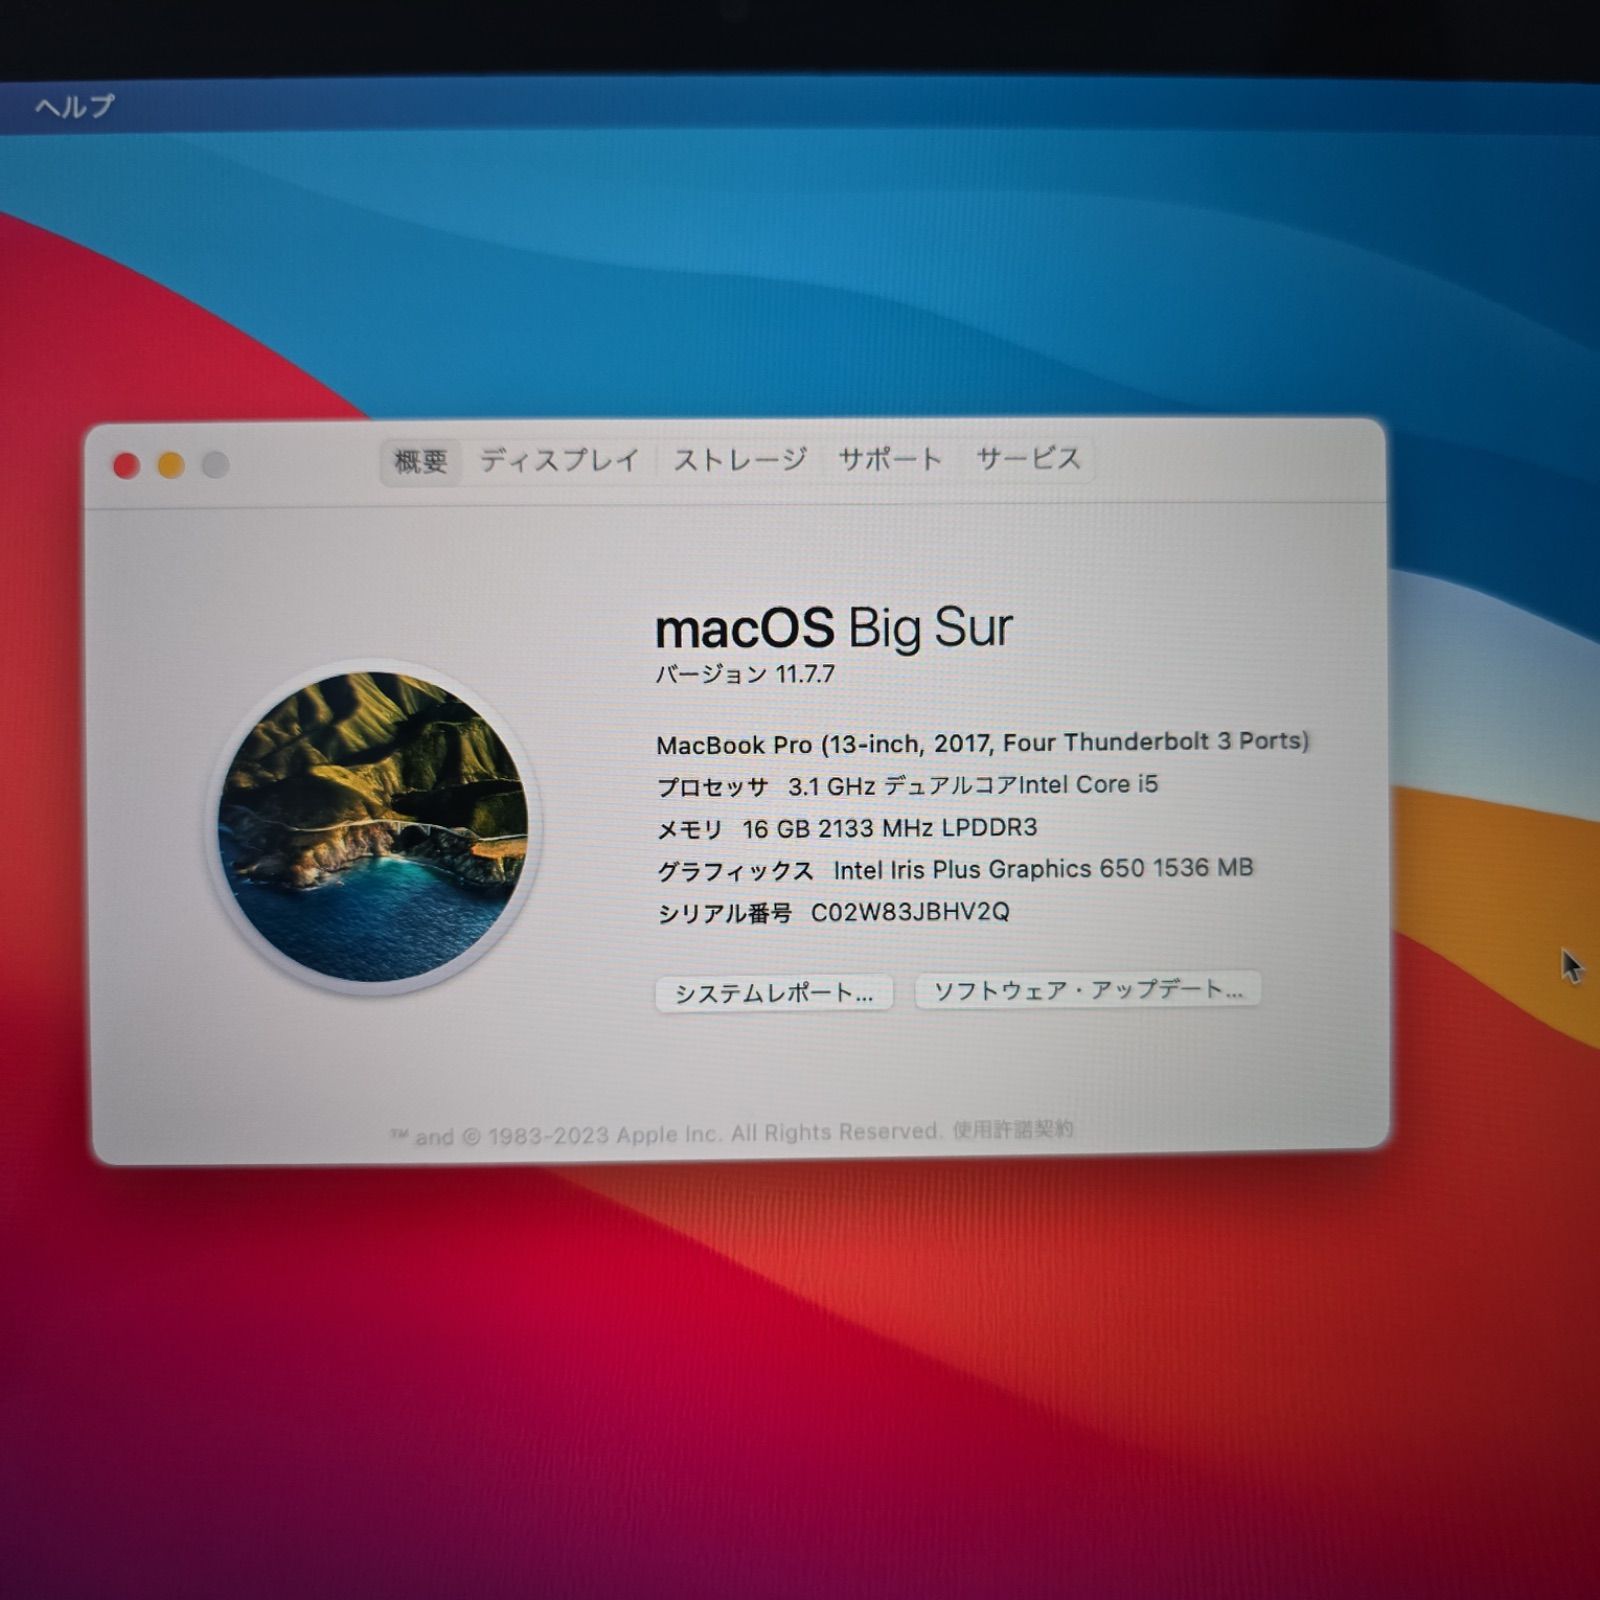Open the ヘルプ menu in the menu bar
Viewport: 1600px width, 1600px height.
75,105
